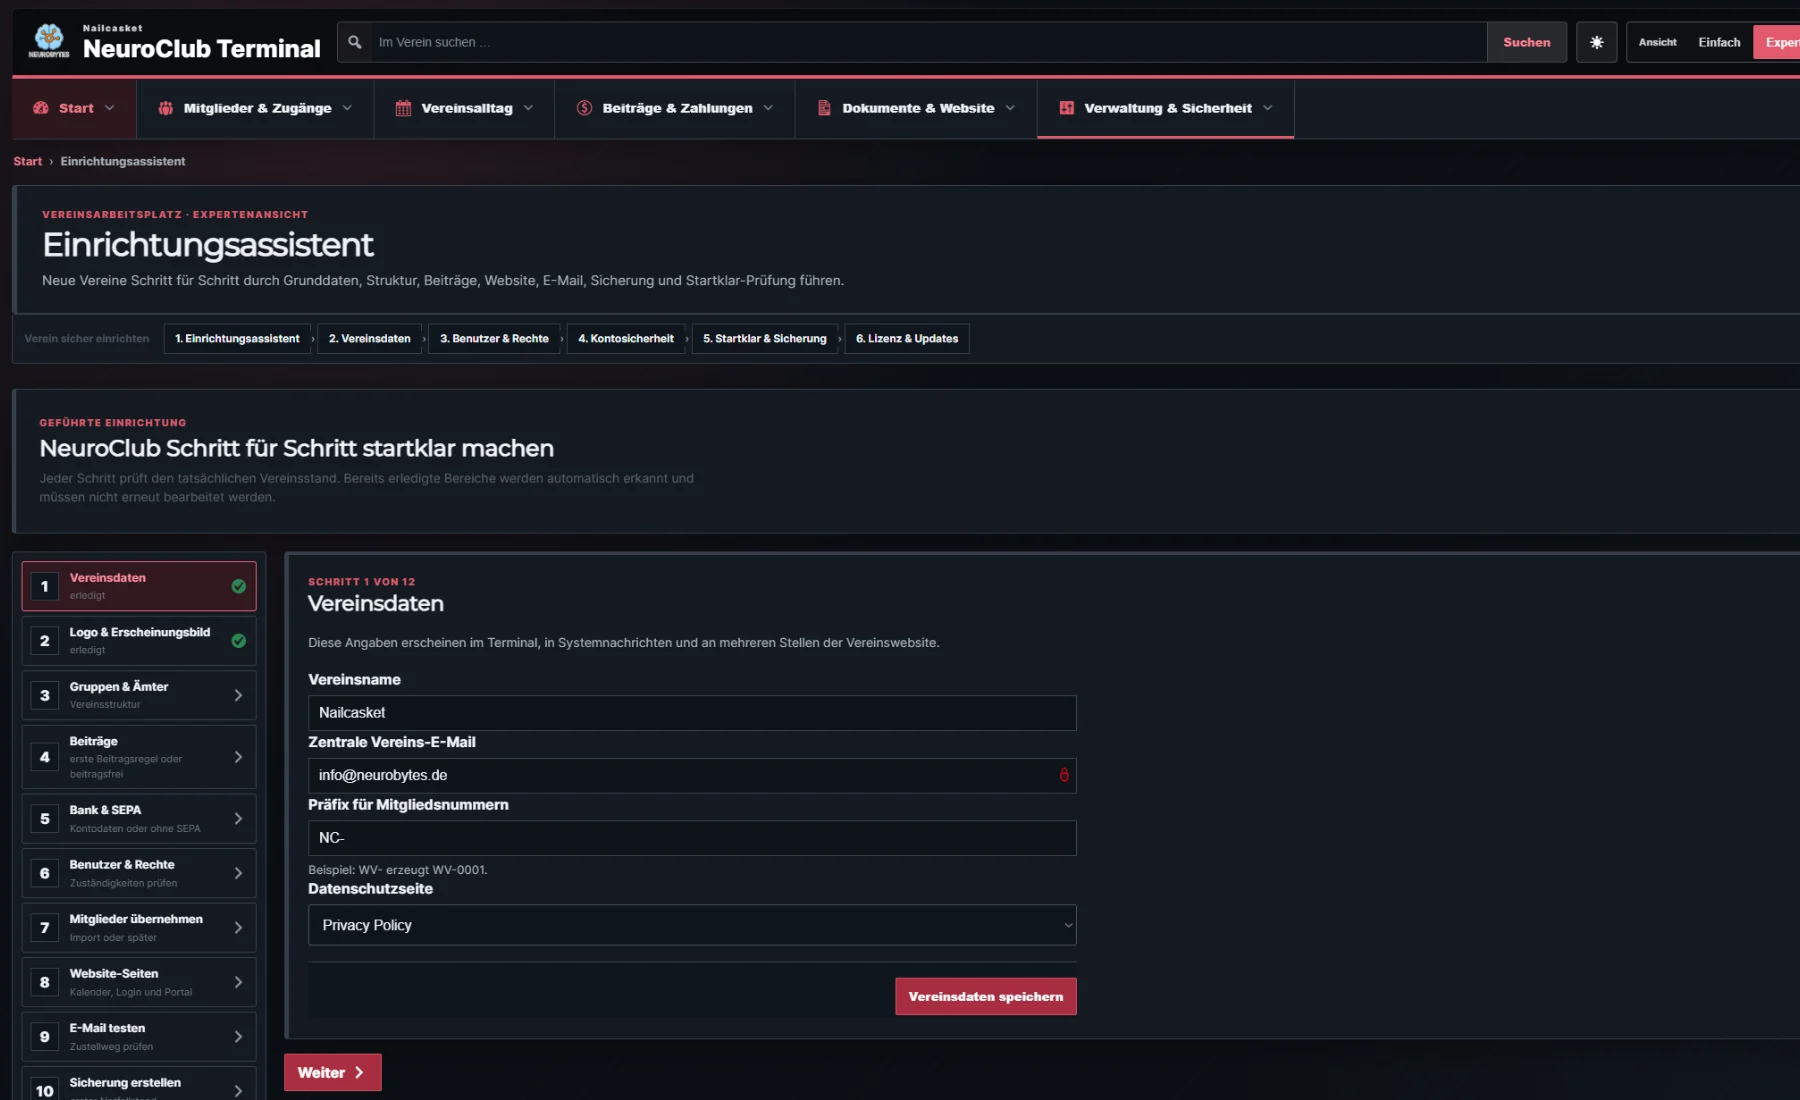1800x1100 pixels.
Task: Click step number 5 badge
Action: pyautogui.click(x=44, y=819)
